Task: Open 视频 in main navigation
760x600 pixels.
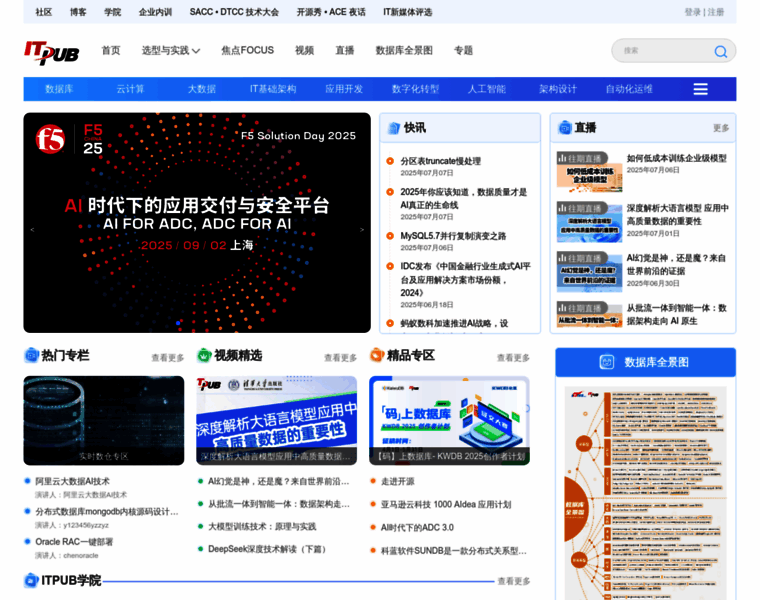Action: coord(304,50)
